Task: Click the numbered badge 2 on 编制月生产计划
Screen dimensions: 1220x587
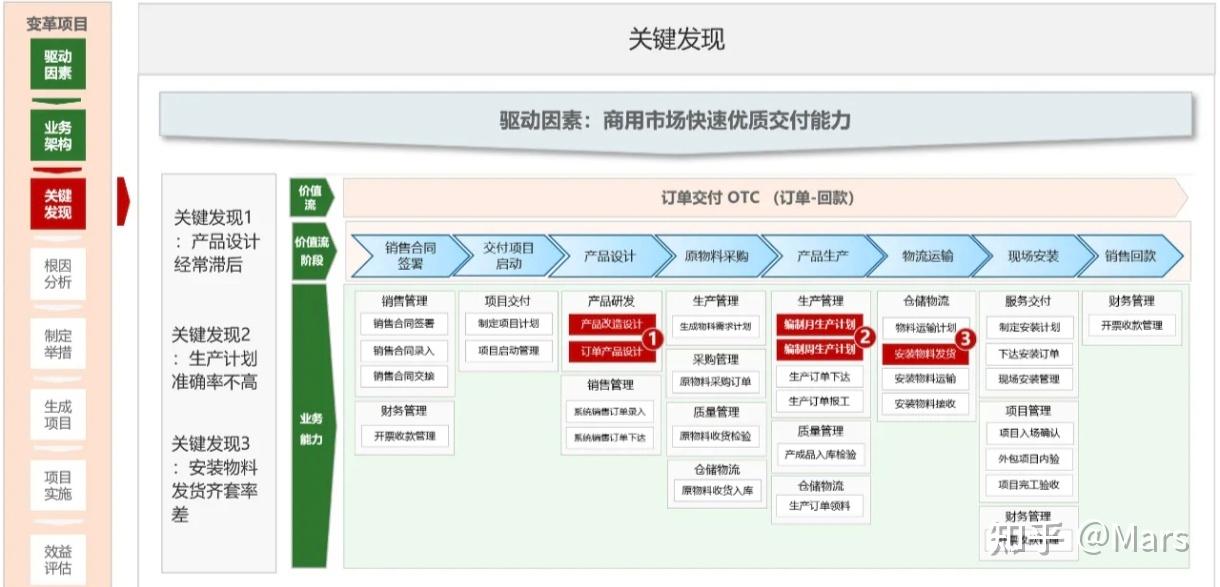Action: point(865,336)
